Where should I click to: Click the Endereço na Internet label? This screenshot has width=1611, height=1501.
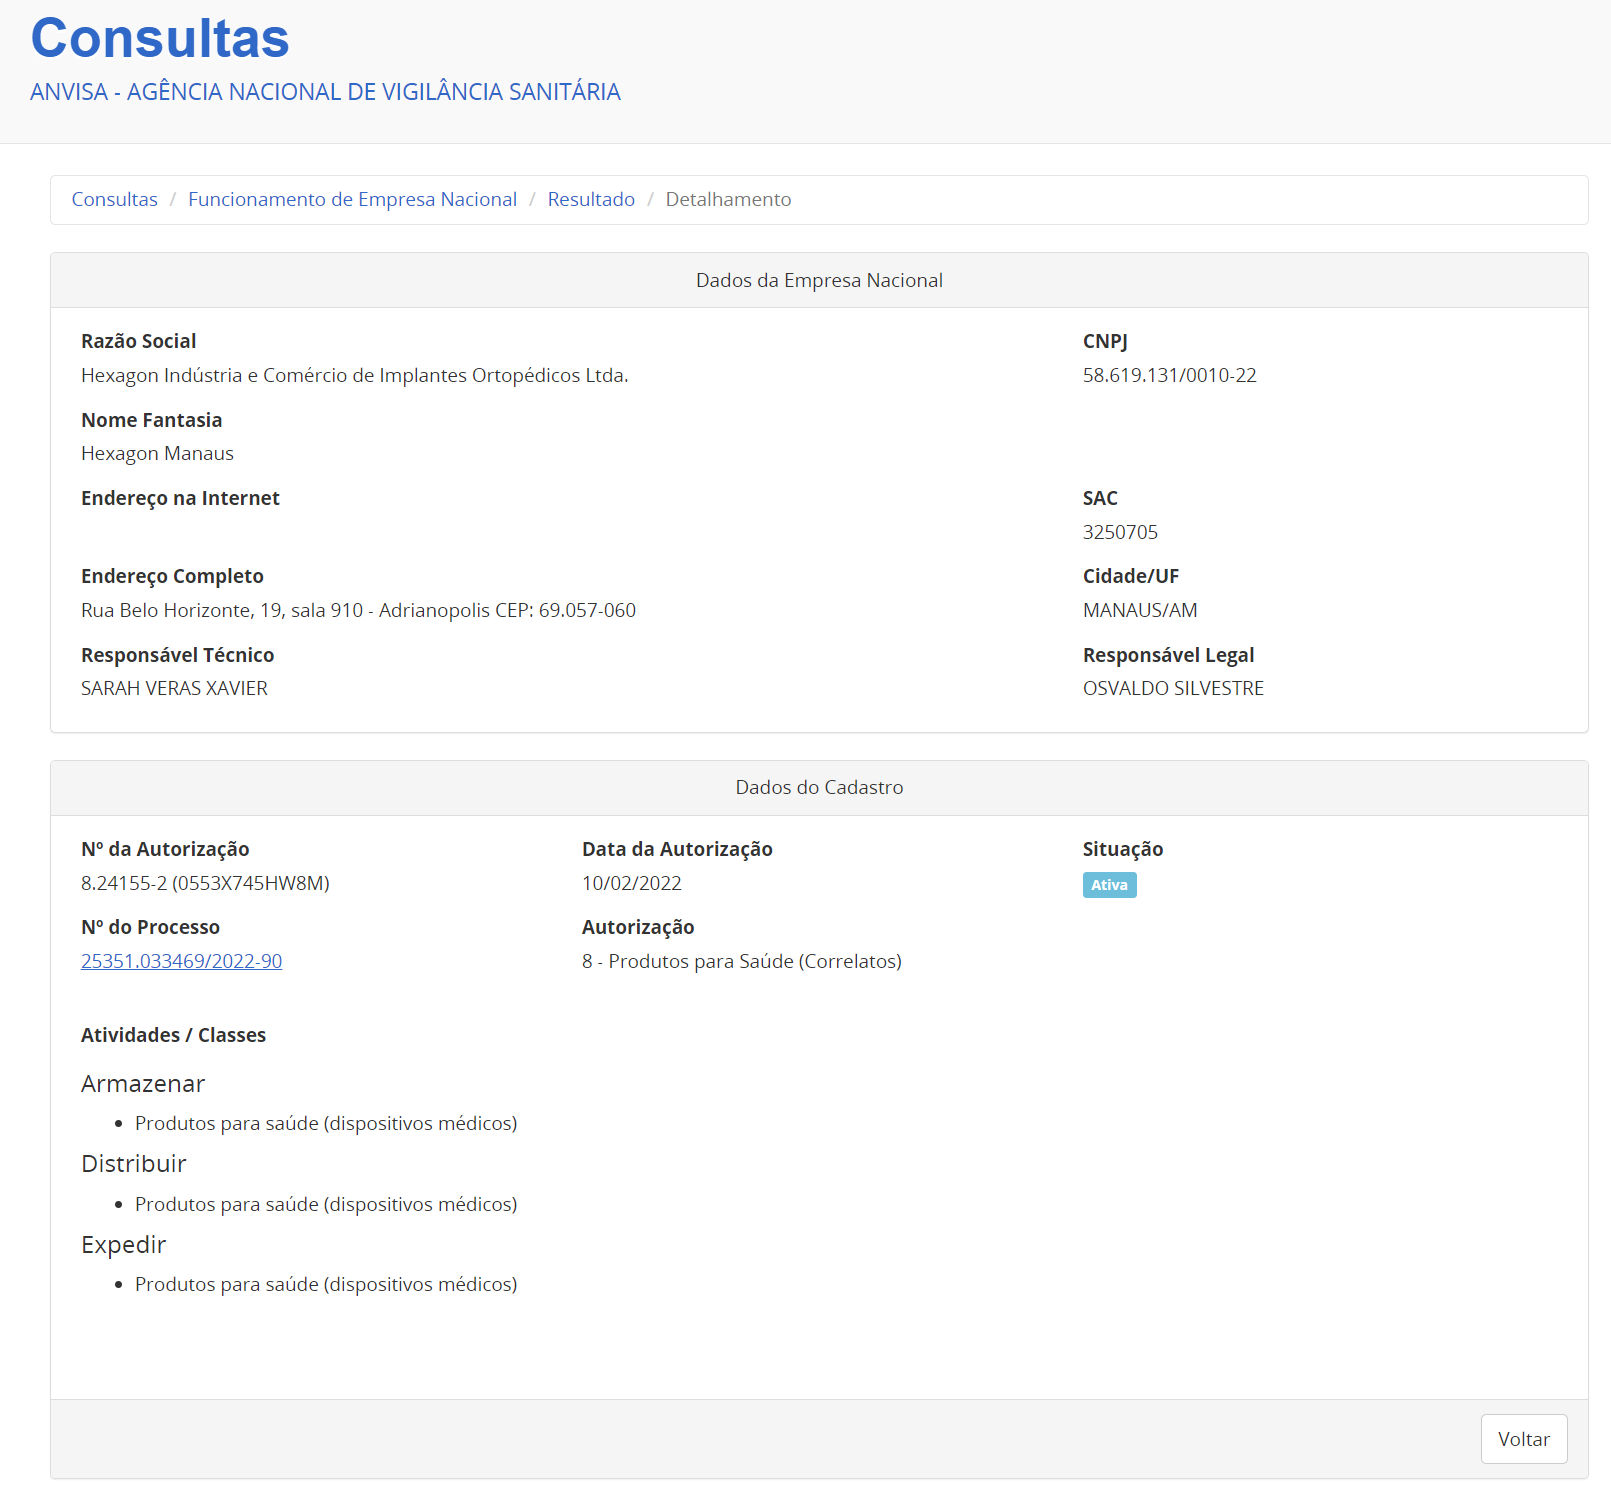[180, 498]
